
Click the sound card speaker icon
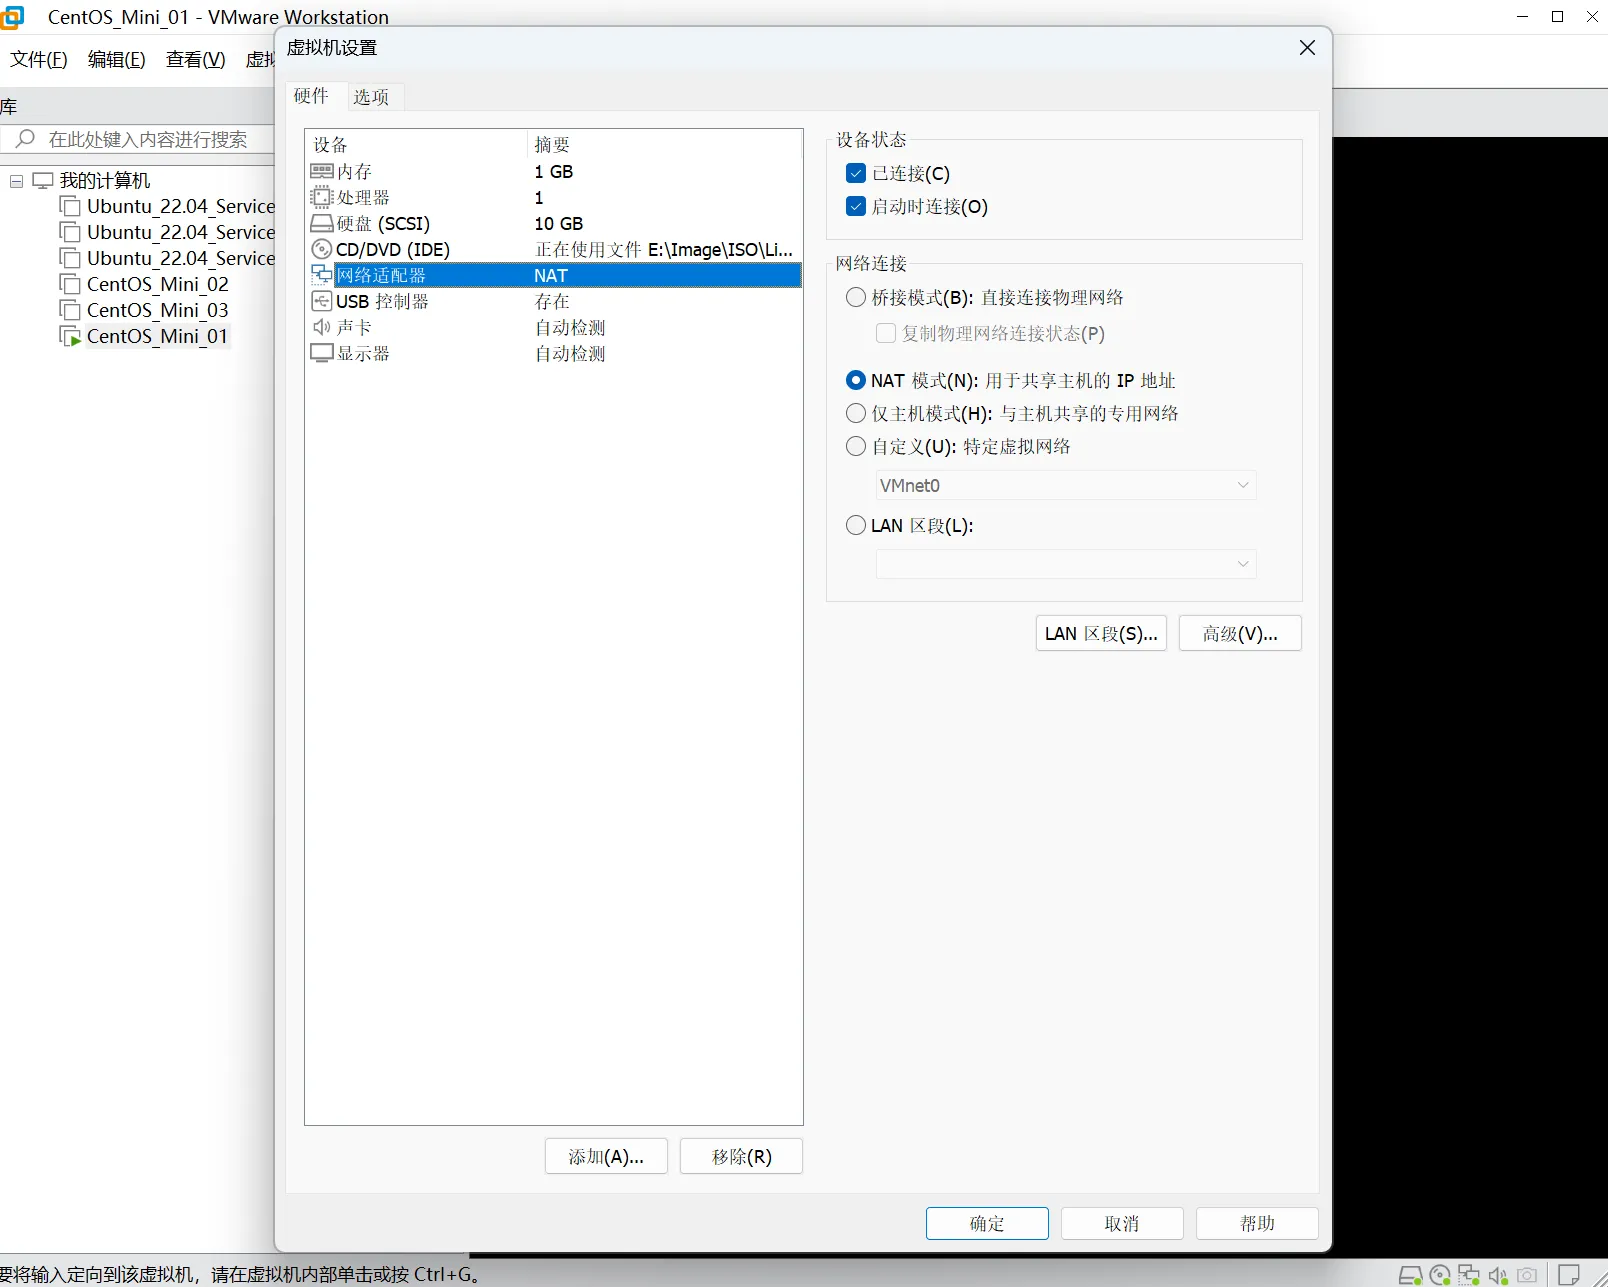[x=322, y=328]
